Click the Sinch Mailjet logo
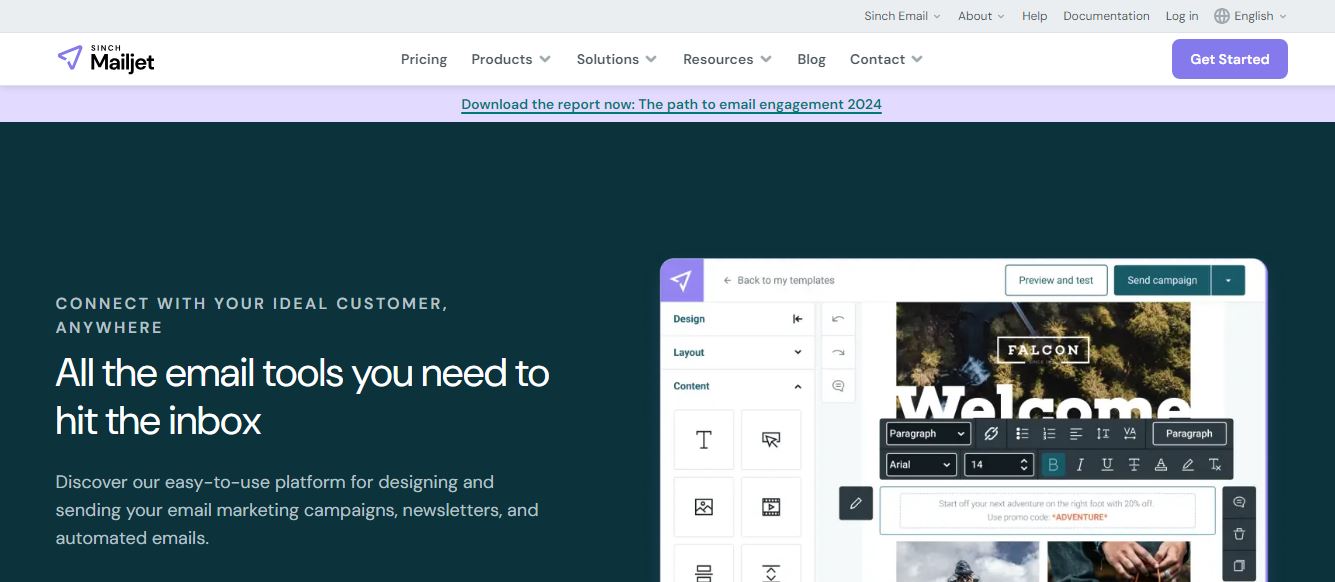The height and width of the screenshot is (582, 1335). 106,59
